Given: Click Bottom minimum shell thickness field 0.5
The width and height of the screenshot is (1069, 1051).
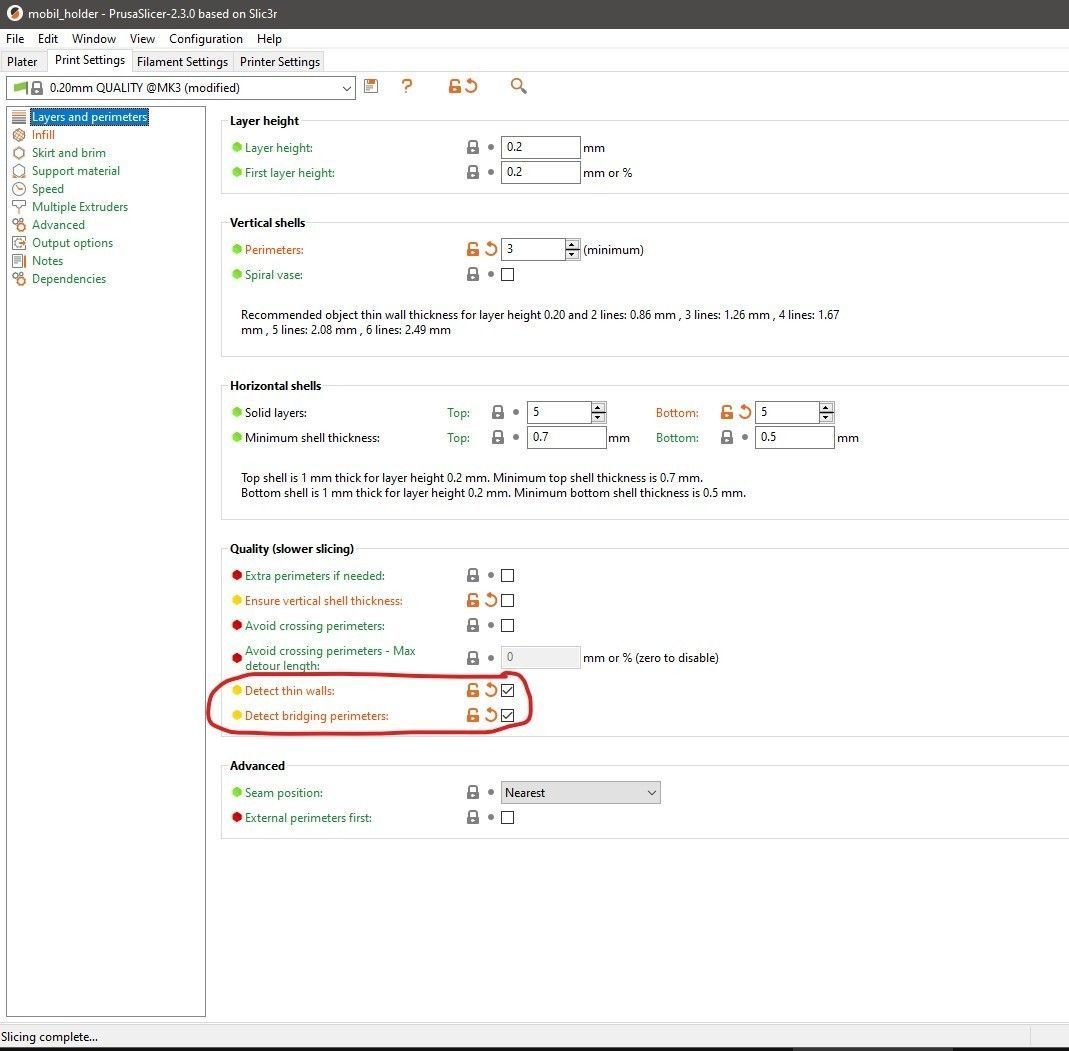Looking at the screenshot, I should pos(794,438).
